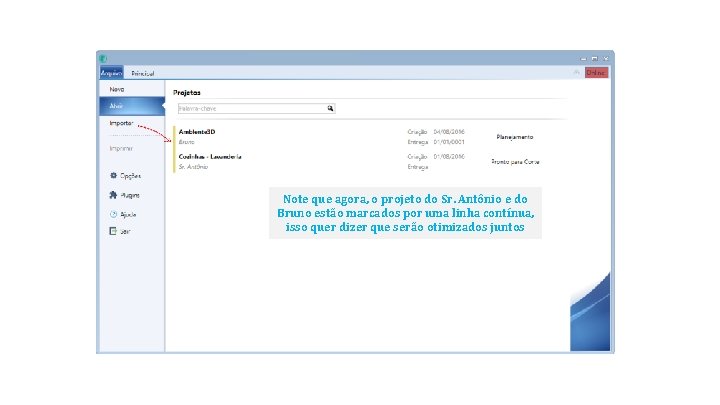Click the client name Bruno
720x405 pixels.
pos(186,142)
